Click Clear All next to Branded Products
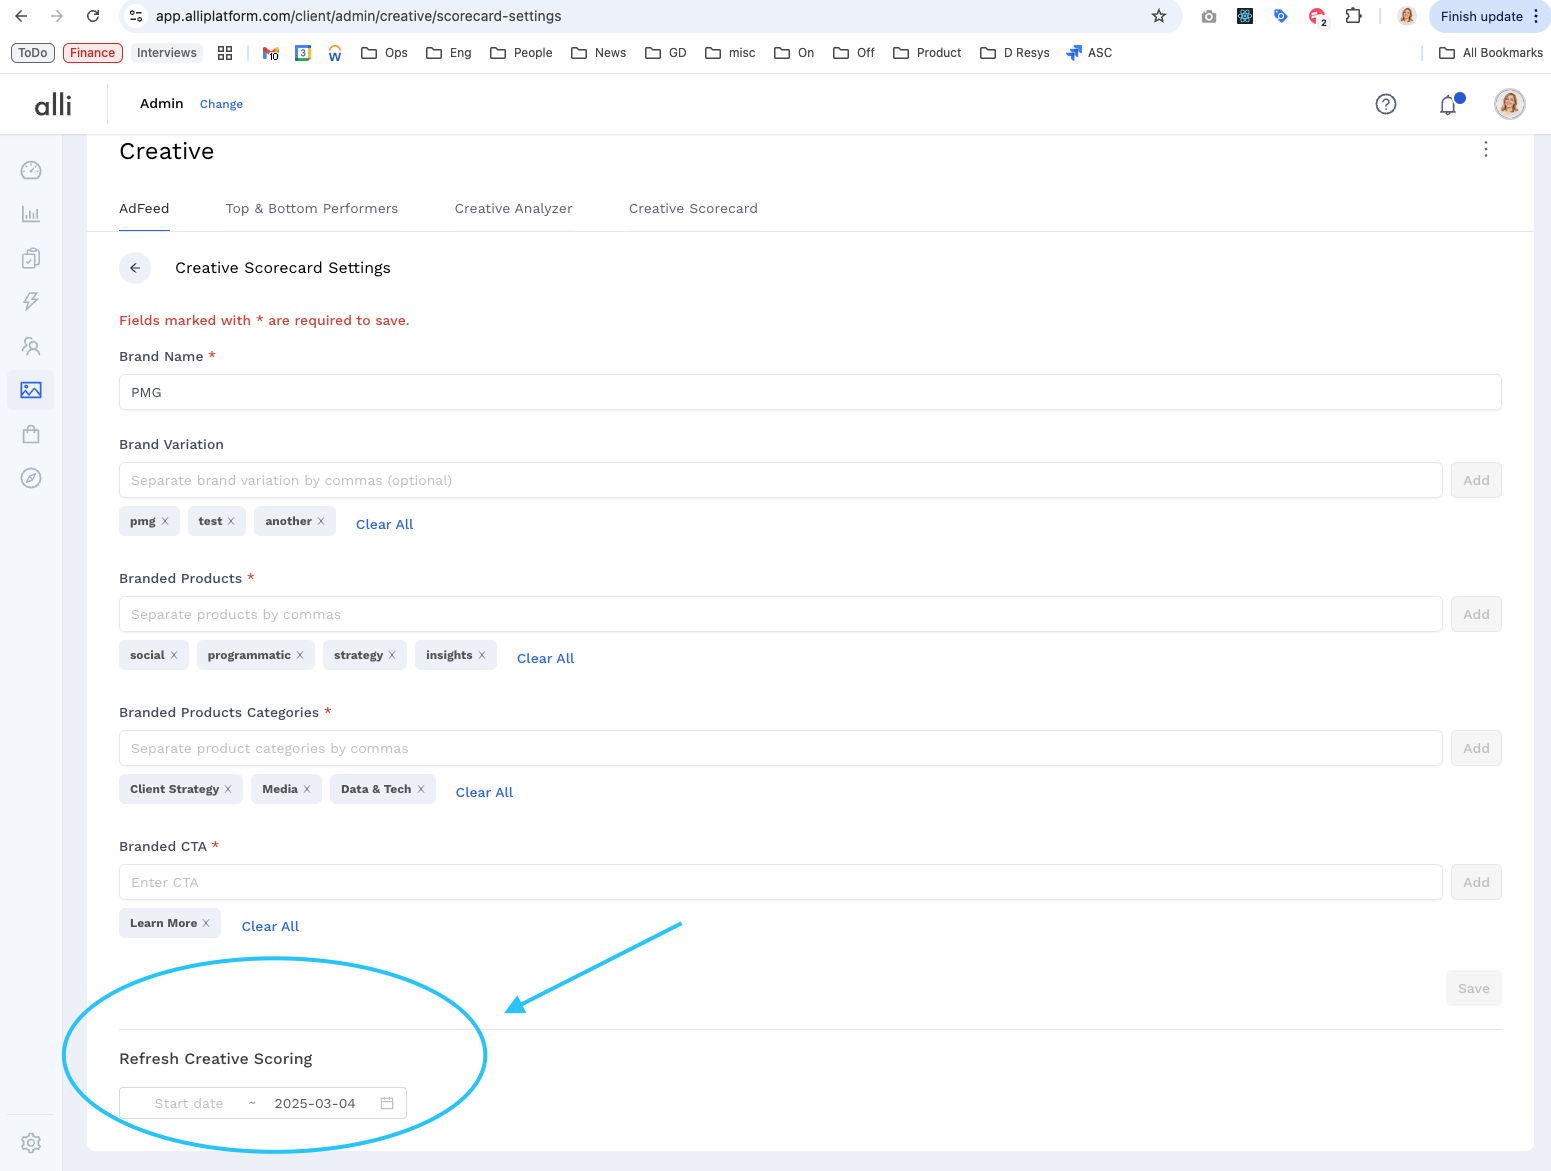Image resolution: width=1551 pixels, height=1171 pixels. (x=545, y=658)
